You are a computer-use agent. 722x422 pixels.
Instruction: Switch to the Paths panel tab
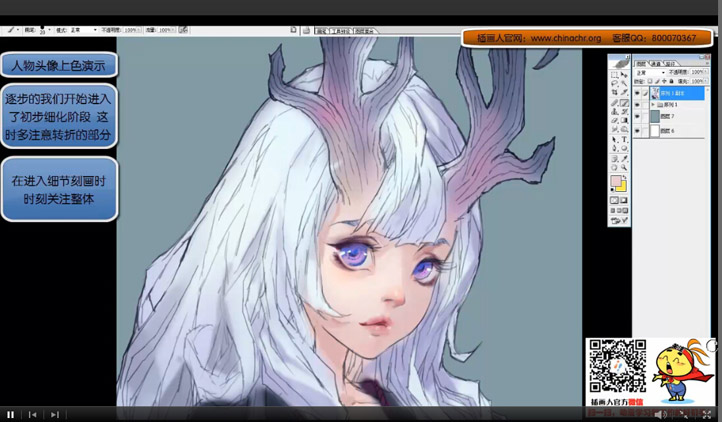point(671,63)
